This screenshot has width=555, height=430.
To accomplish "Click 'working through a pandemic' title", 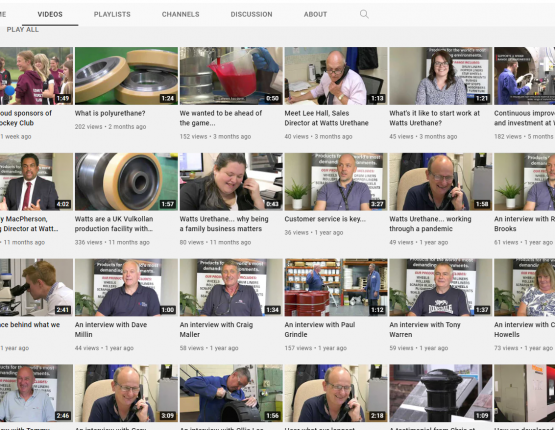I will click(430, 224).
